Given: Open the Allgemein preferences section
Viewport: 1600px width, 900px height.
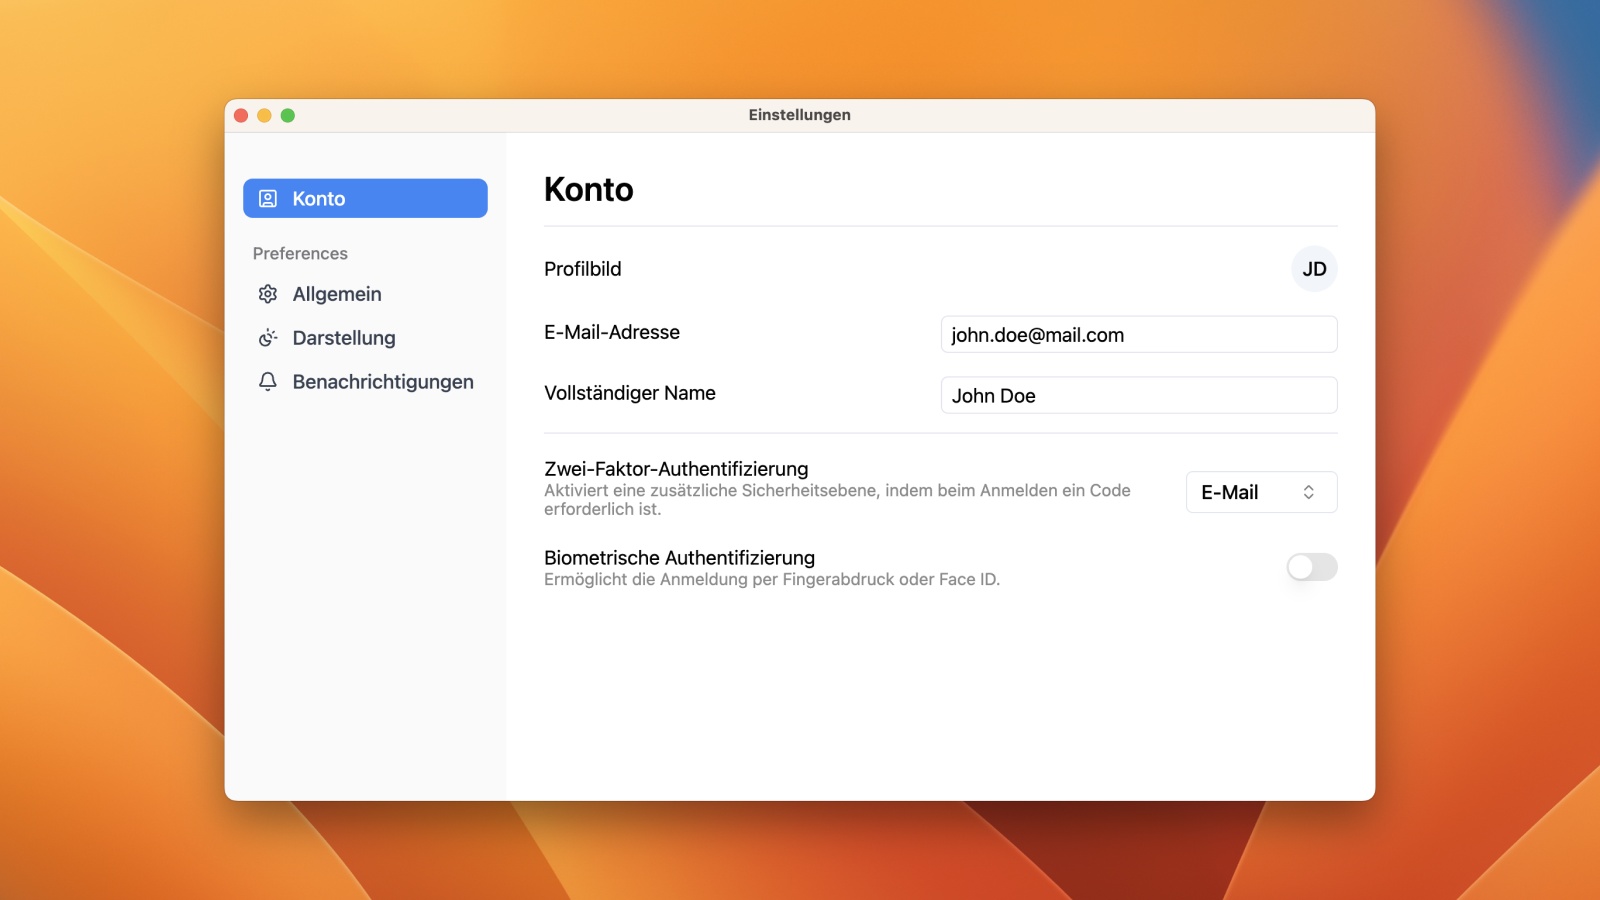Looking at the screenshot, I should click(337, 294).
